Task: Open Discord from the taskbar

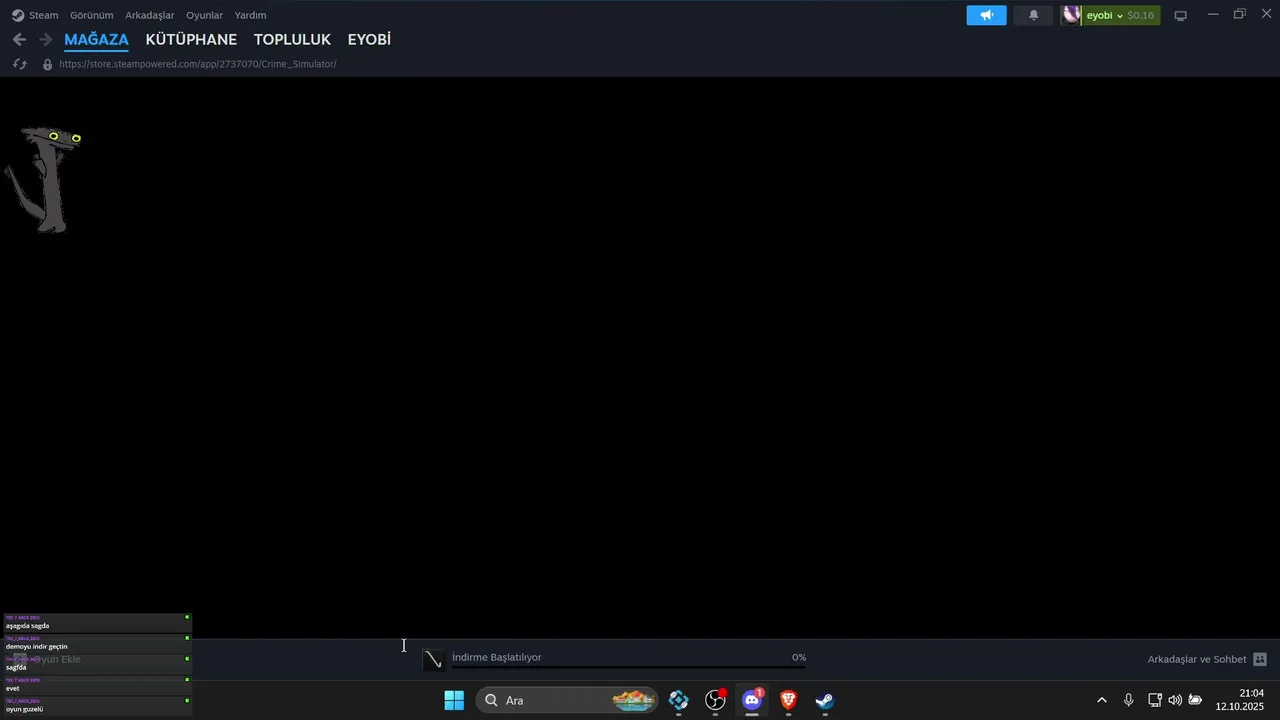Action: (752, 700)
